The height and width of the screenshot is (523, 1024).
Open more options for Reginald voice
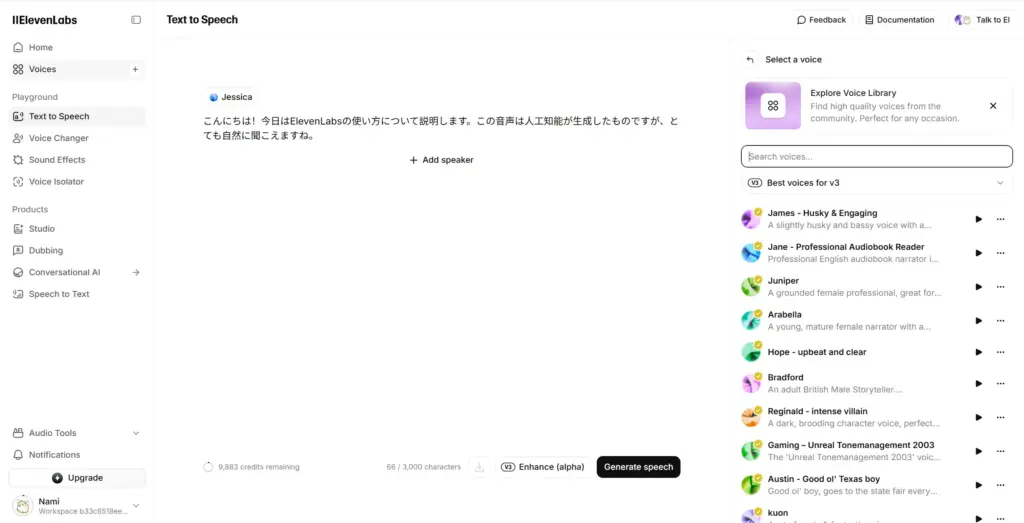[x=1000, y=417]
